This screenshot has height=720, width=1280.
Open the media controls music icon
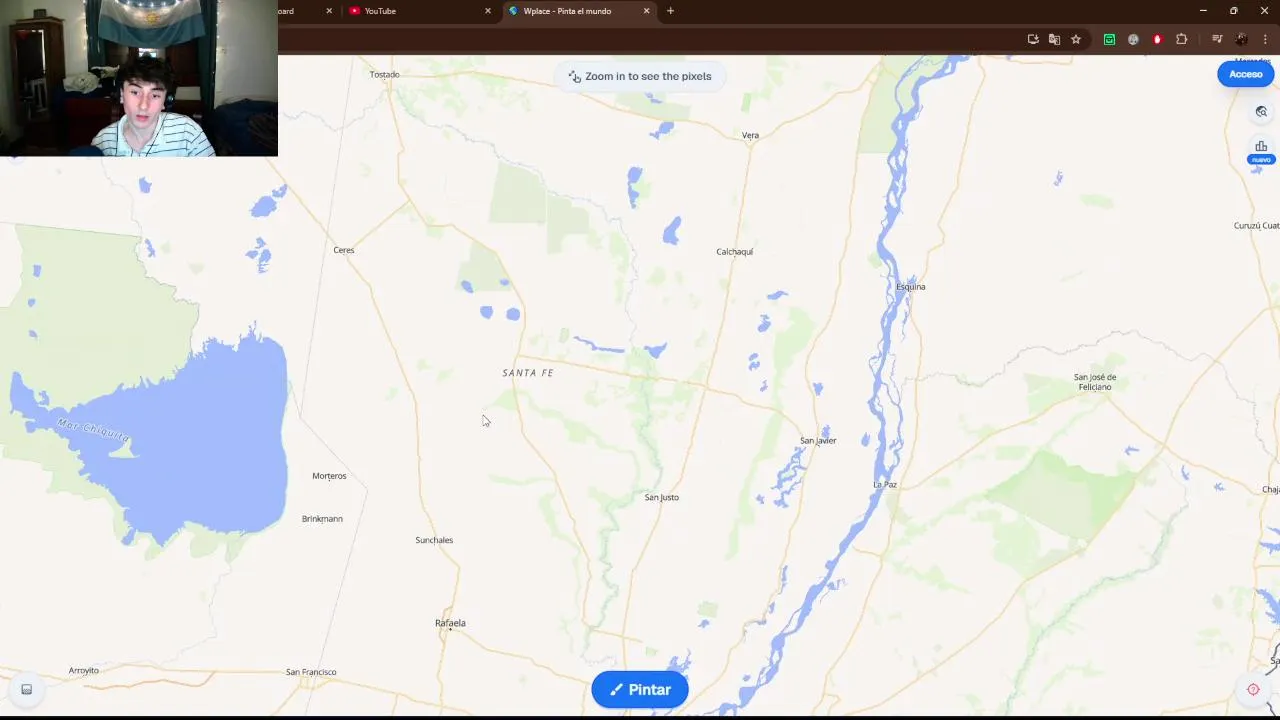[x=1217, y=39]
